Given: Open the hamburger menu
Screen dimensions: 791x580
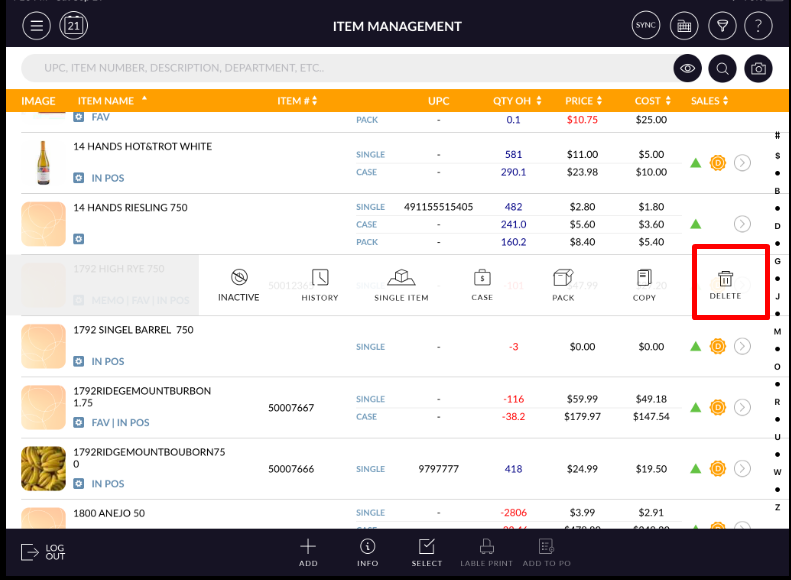Looking at the screenshot, I should pyautogui.click(x=37, y=26).
